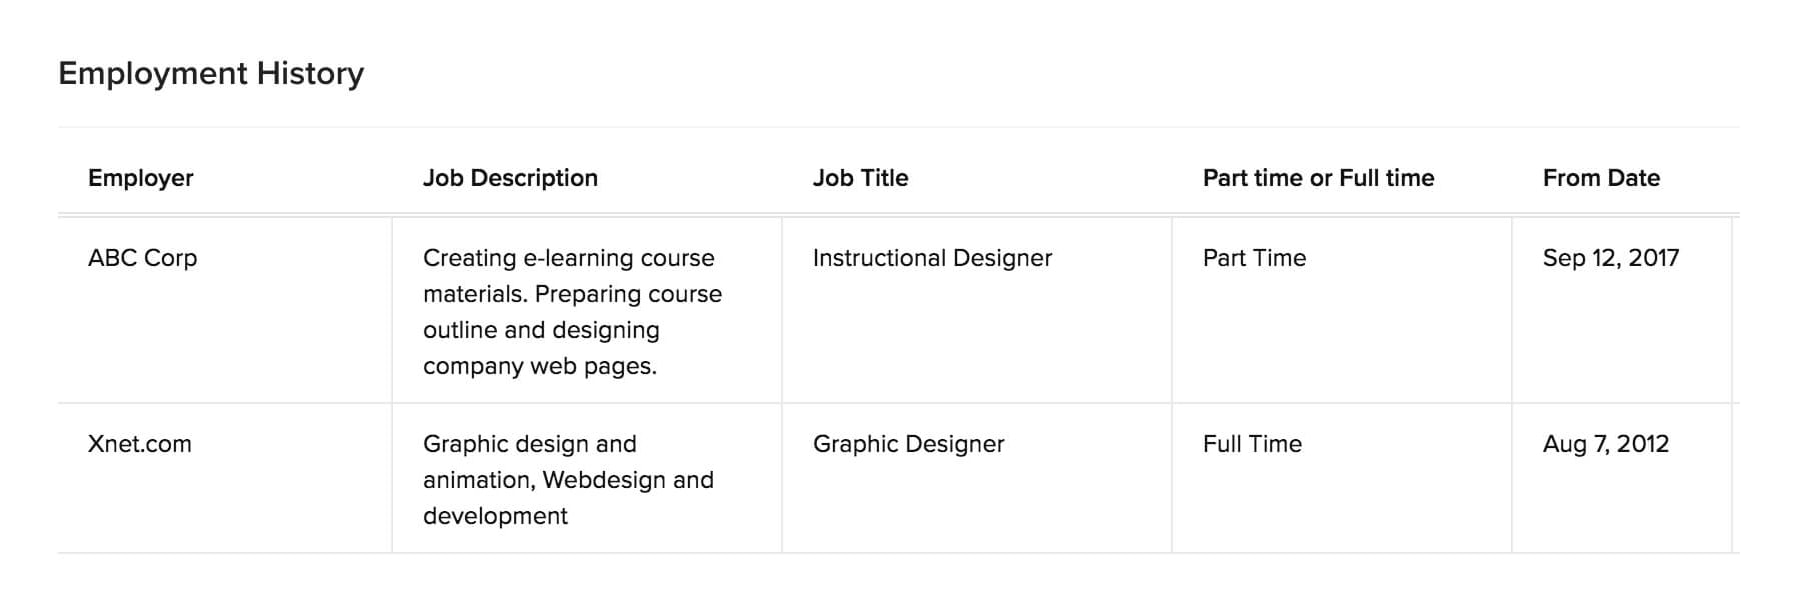Click the Employment History heading
1800x614 pixels.
click(211, 73)
